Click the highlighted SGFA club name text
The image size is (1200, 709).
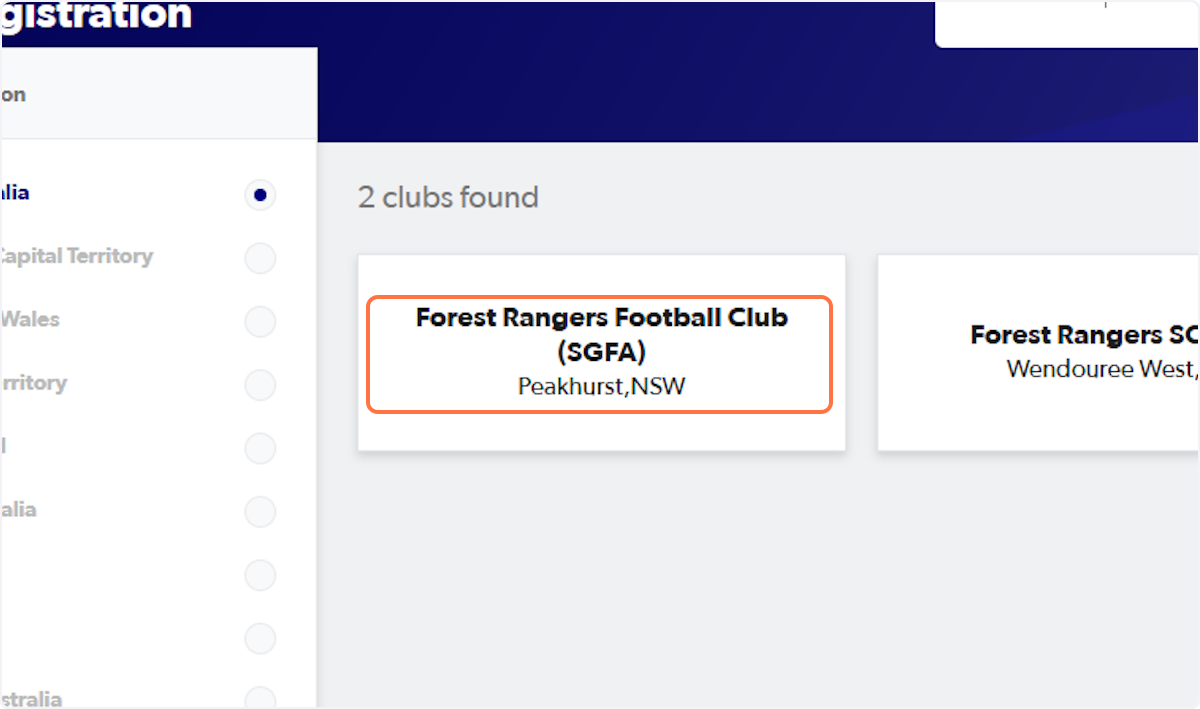600,334
